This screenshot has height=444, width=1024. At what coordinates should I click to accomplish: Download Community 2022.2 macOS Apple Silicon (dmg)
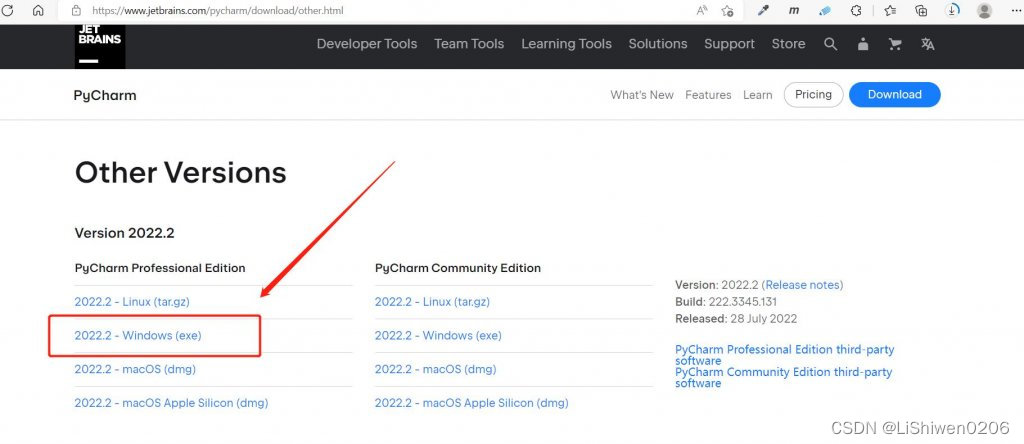point(472,403)
